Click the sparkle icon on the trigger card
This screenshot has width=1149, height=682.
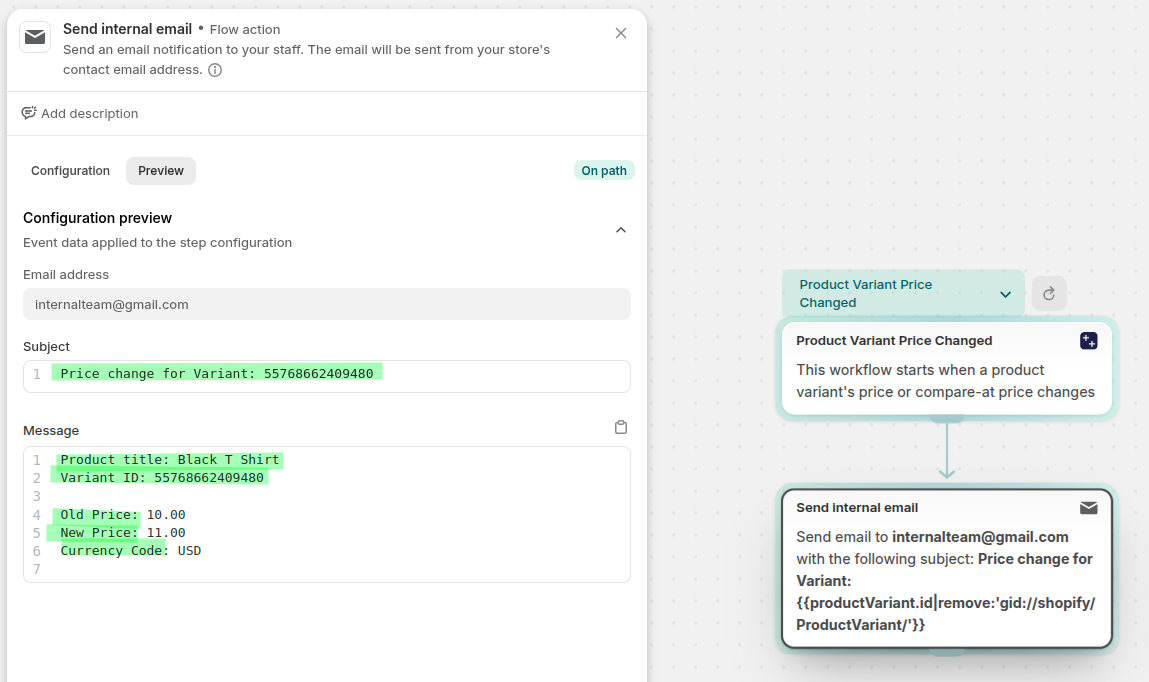coord(1088,341)
